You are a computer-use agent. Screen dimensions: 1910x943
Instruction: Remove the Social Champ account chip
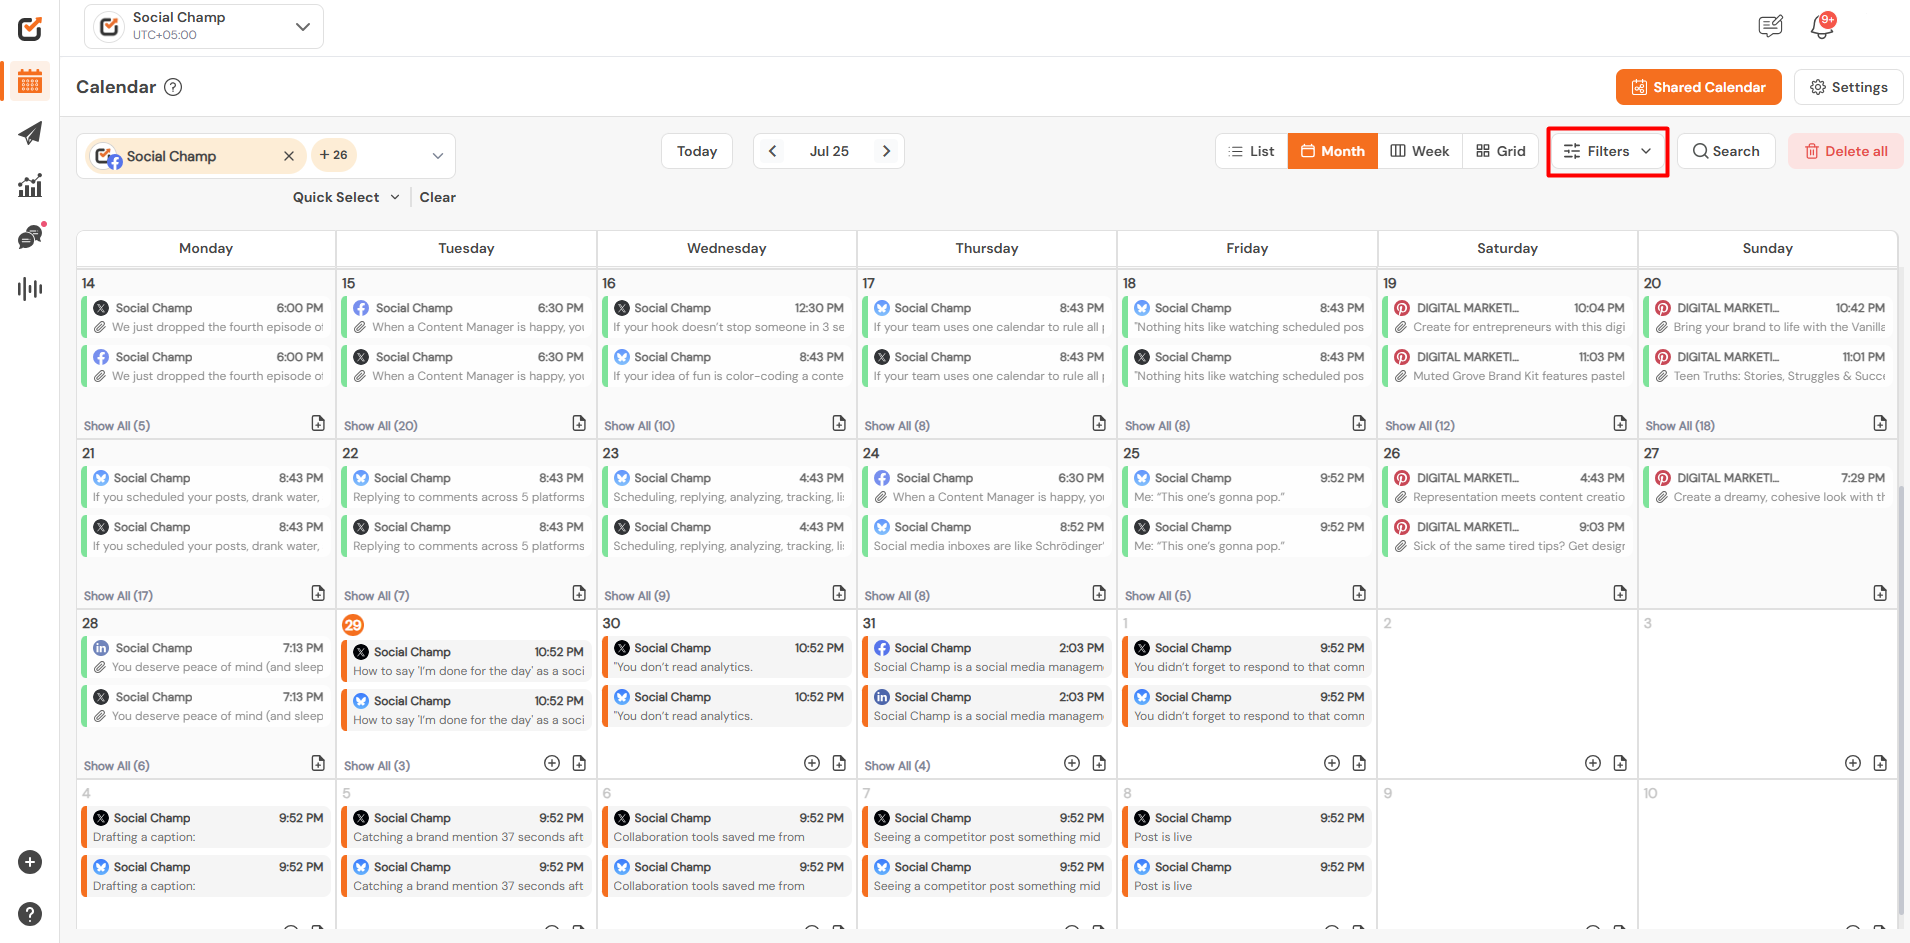coord(289,156)
